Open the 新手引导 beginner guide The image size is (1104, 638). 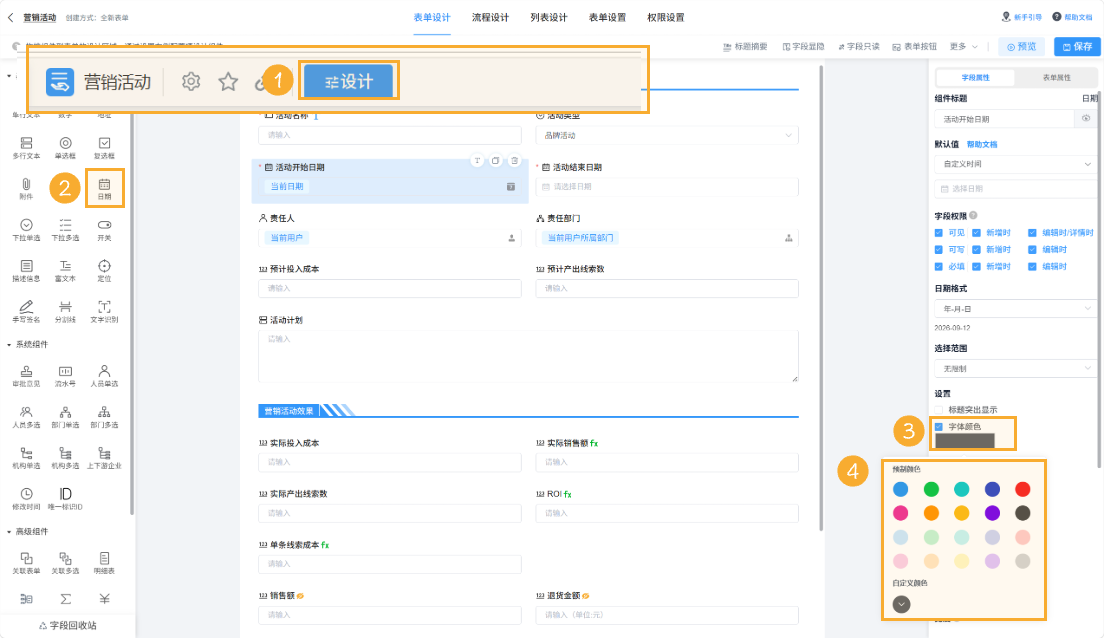(x=1021, y=17)
